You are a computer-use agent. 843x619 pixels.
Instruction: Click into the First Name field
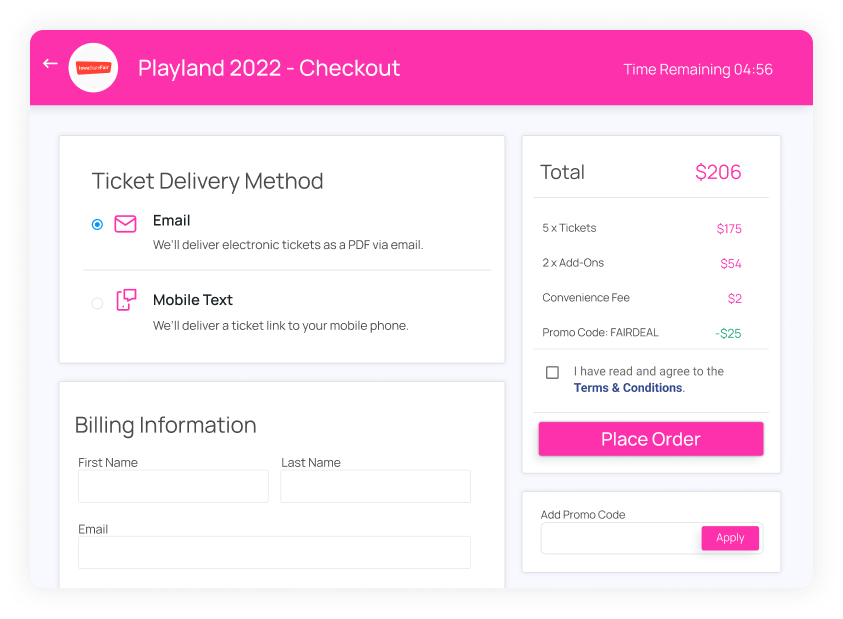pyautogui.click(x=173, y=486)
